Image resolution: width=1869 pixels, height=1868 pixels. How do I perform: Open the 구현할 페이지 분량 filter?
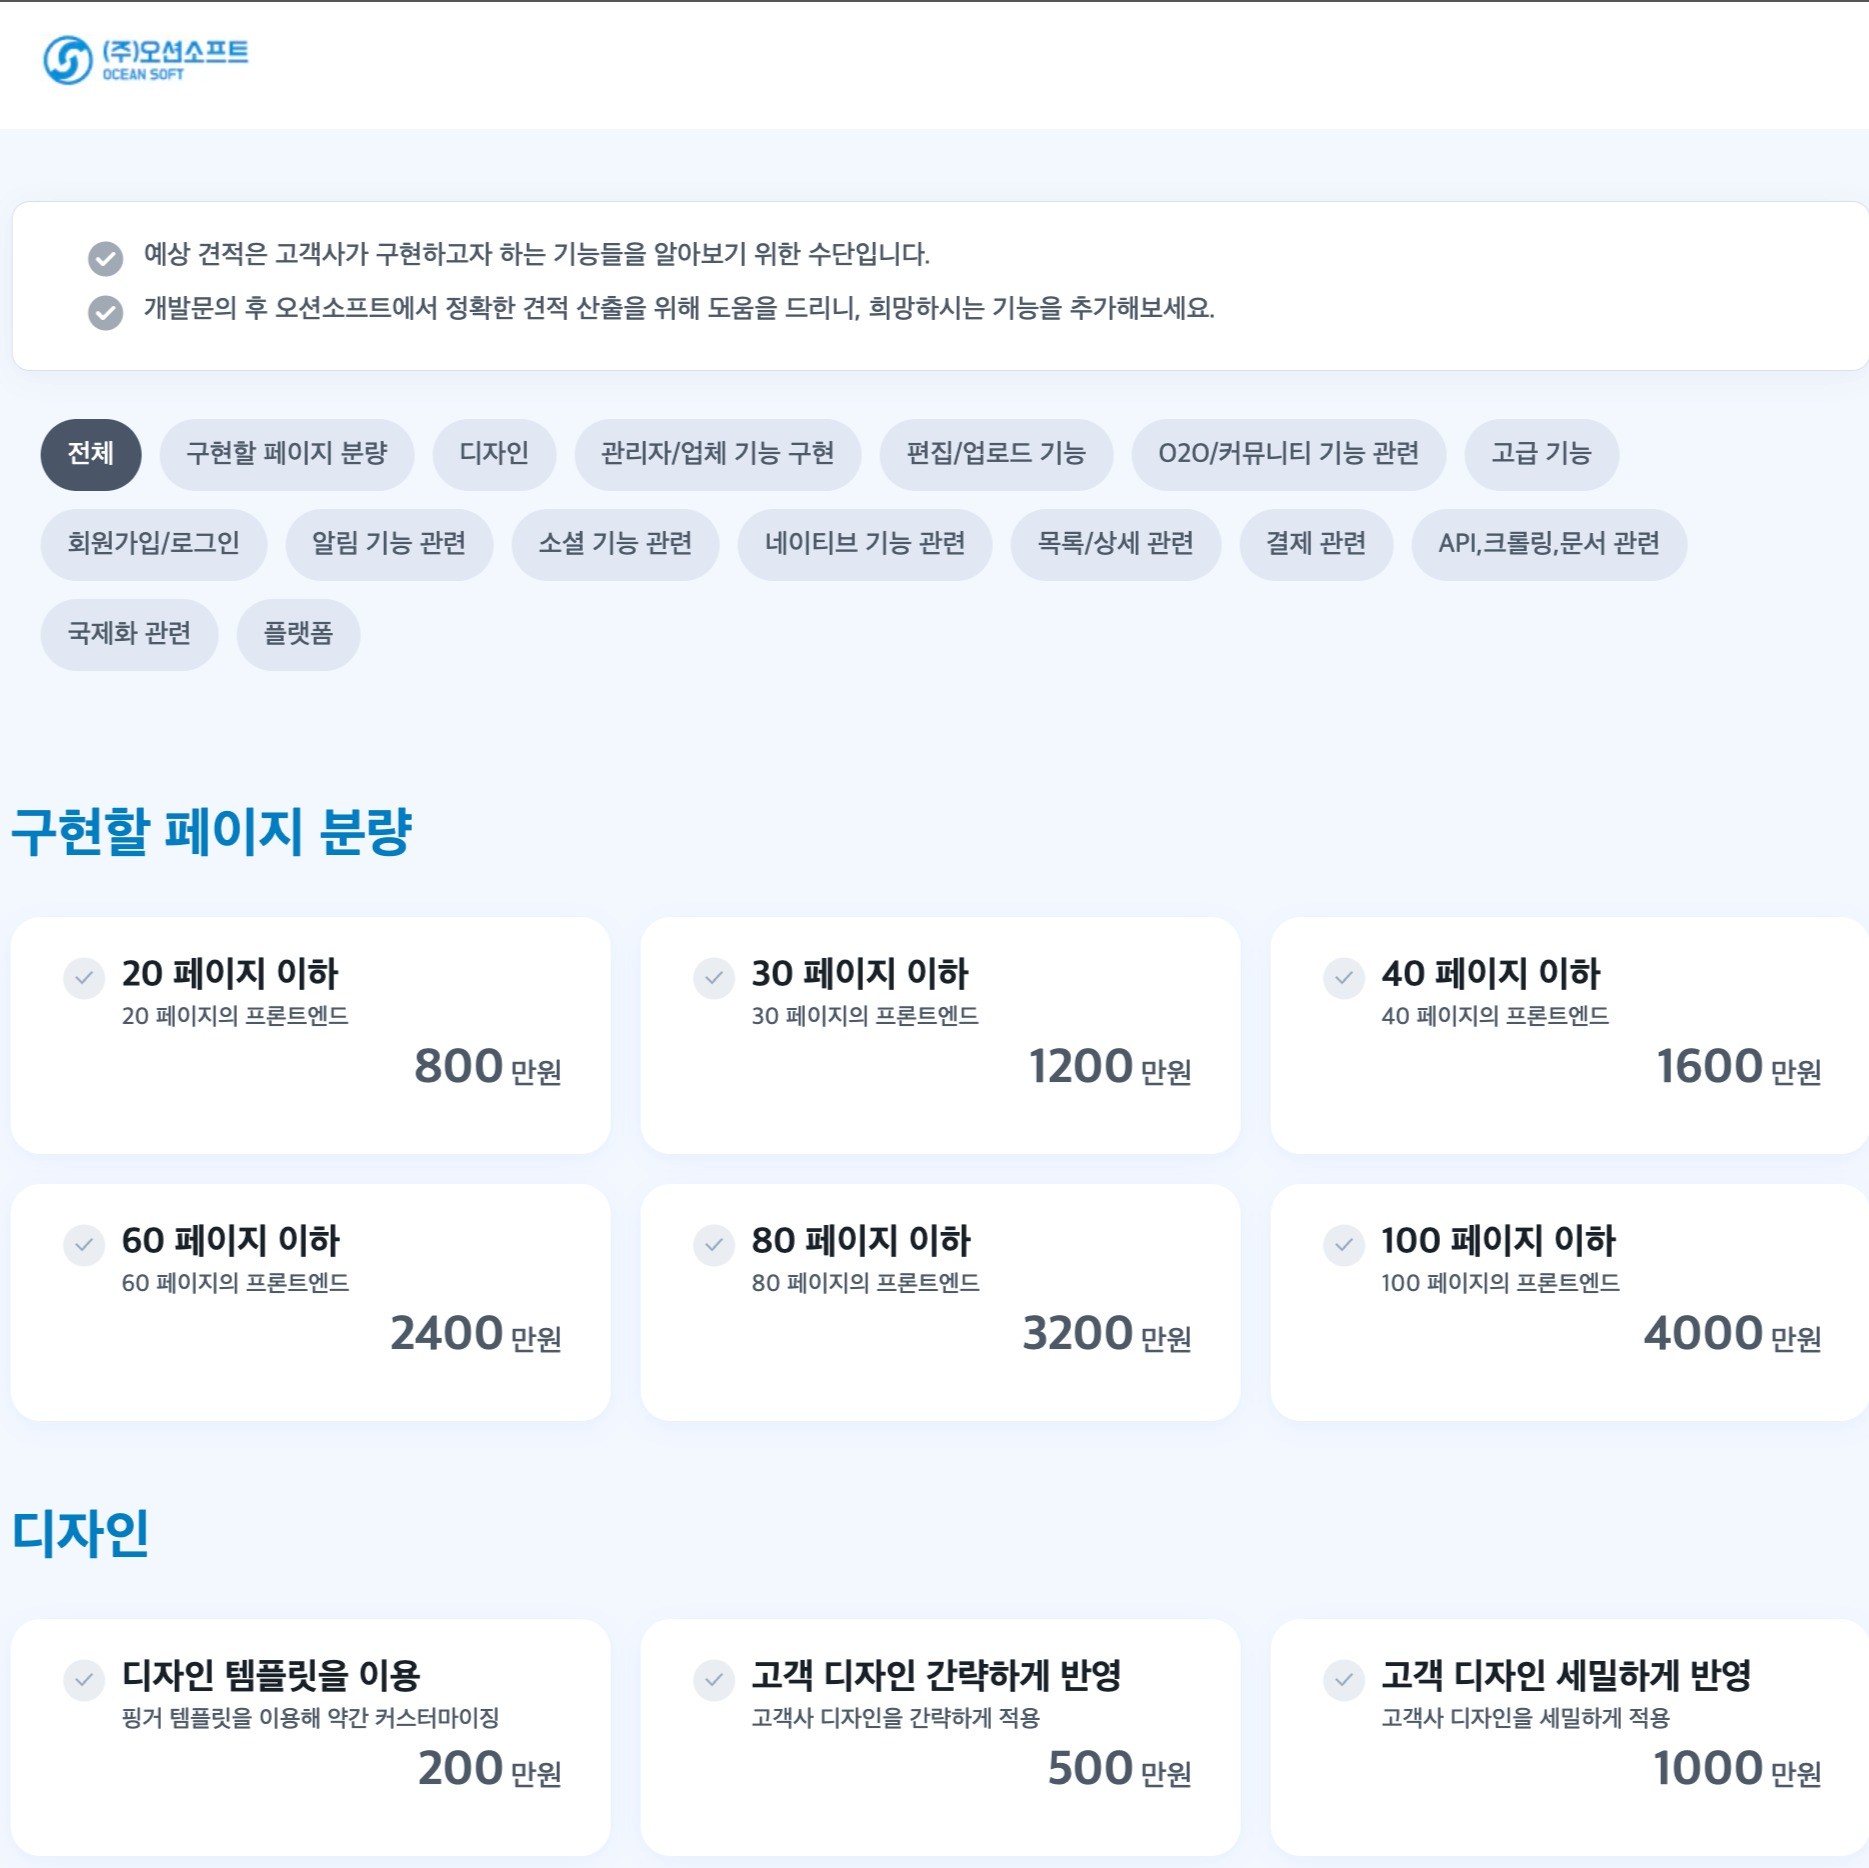pyautogui.click(x=287, y=454)
